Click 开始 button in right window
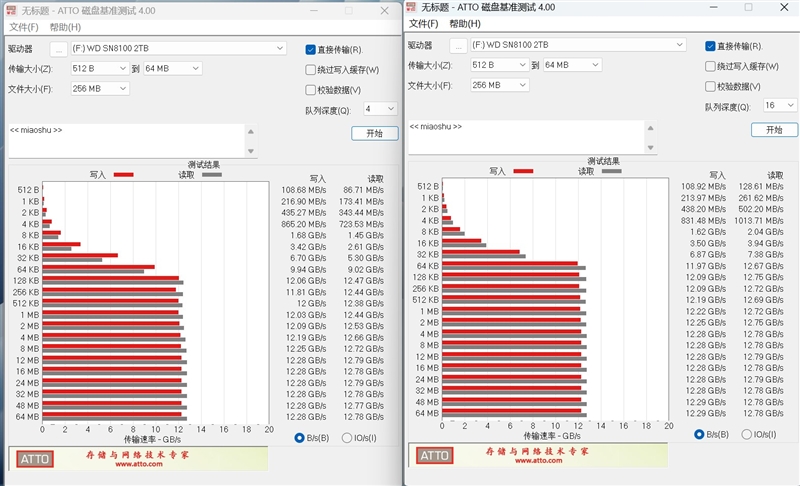 (x=774, y=130)
